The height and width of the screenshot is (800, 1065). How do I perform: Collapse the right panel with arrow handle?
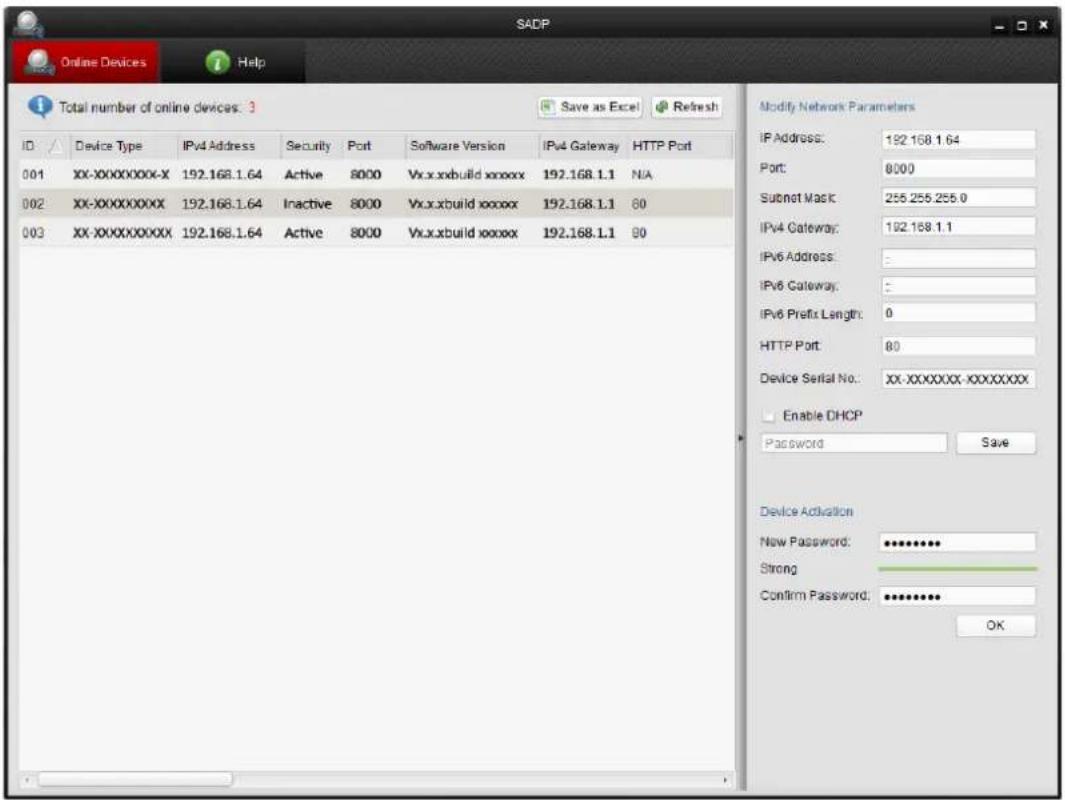point(740,438)
